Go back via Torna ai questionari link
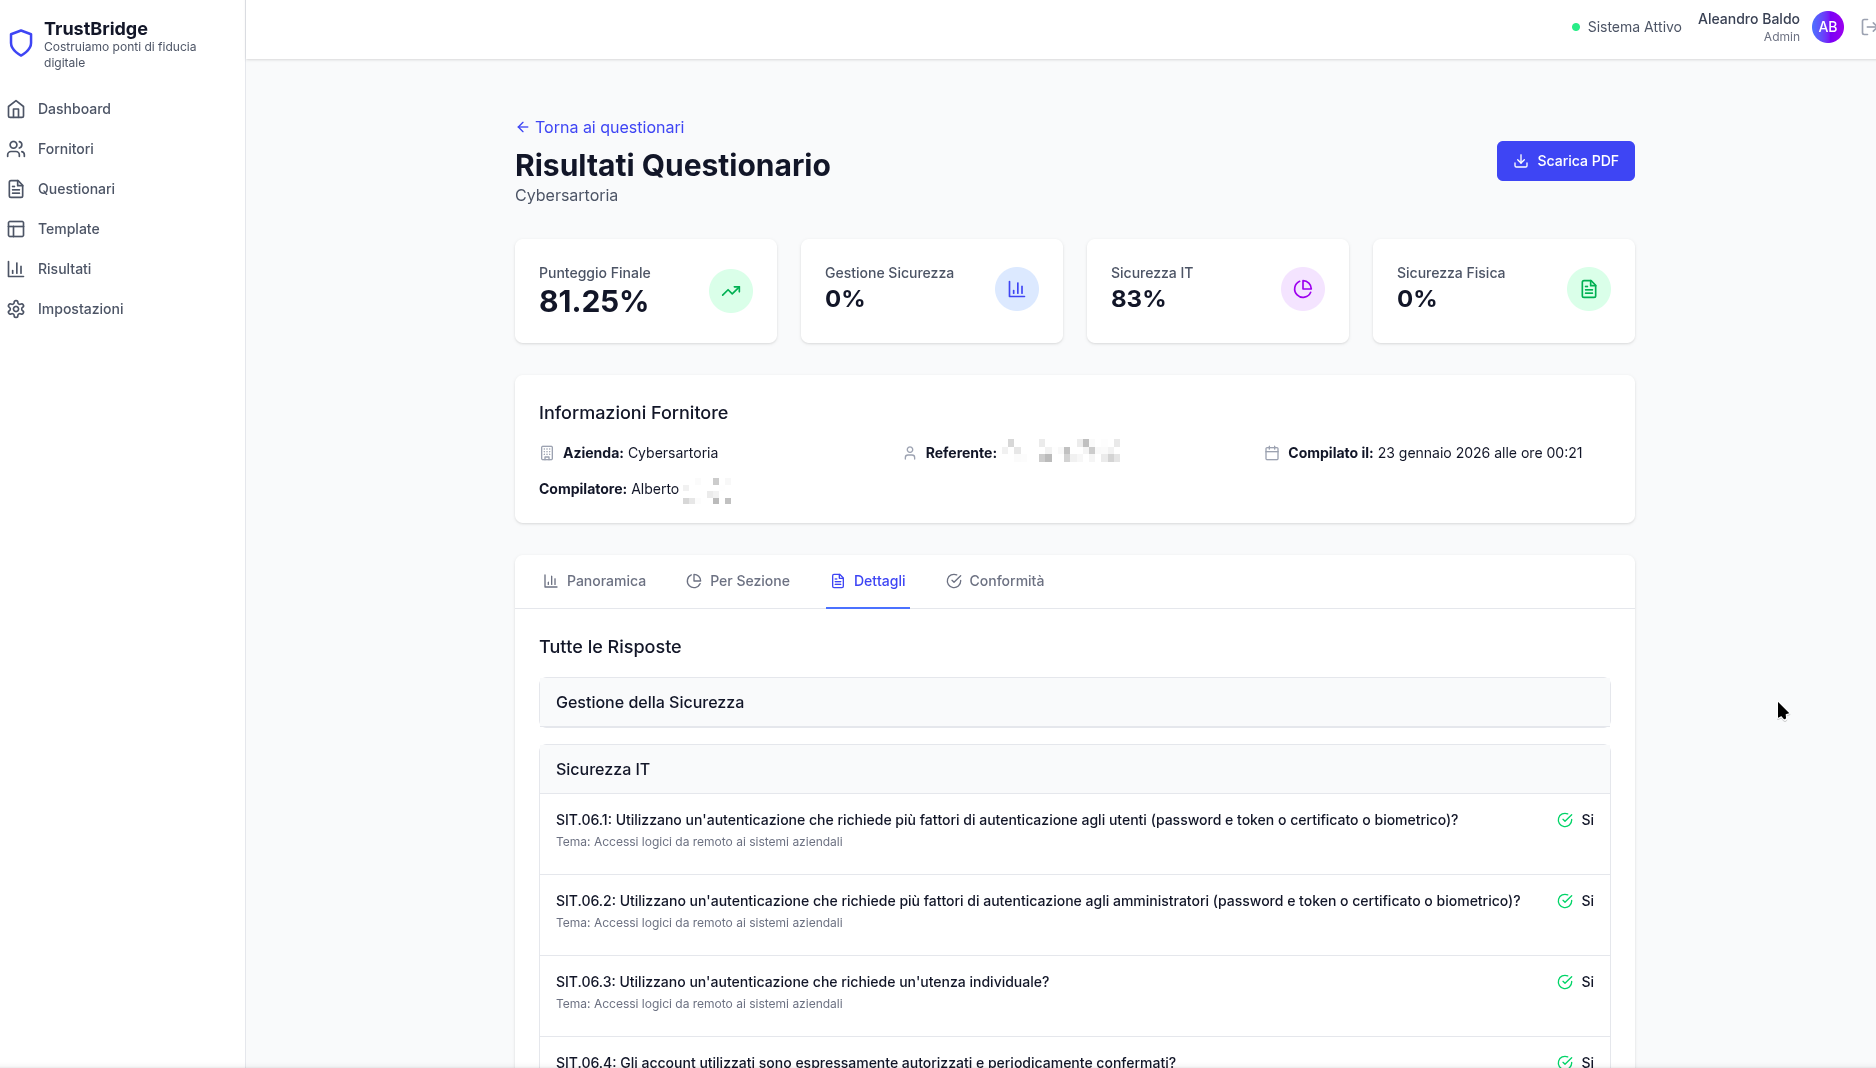 (x=600, y=127)
